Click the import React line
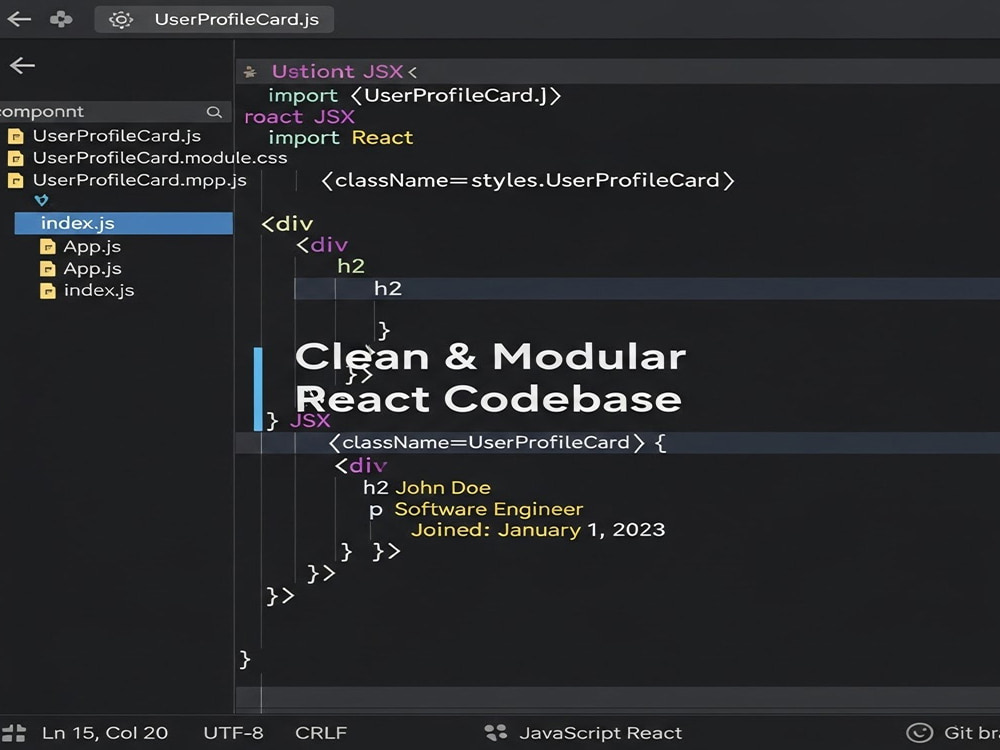The width and height of the screenshot is (1000, 750). pyautogui.click(x=341, y=138)
